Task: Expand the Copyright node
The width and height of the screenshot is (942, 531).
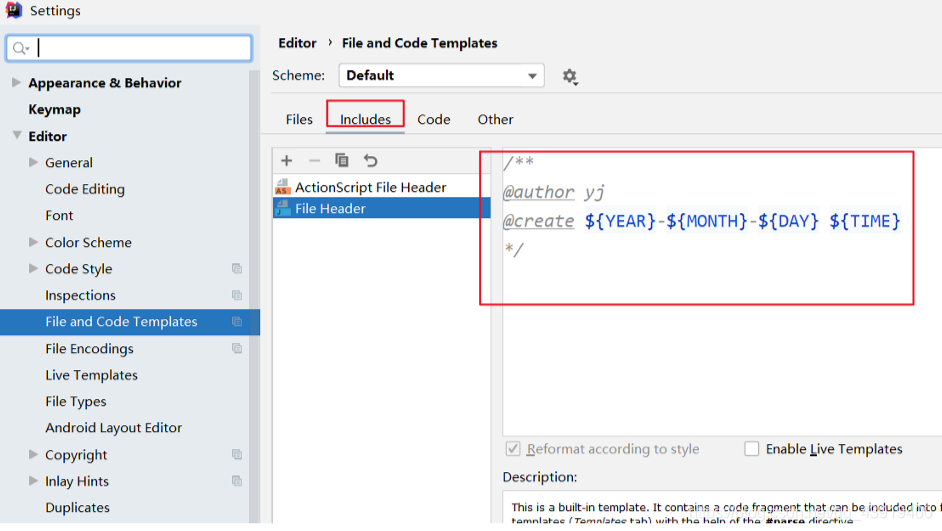Action: tap(33, 454)
